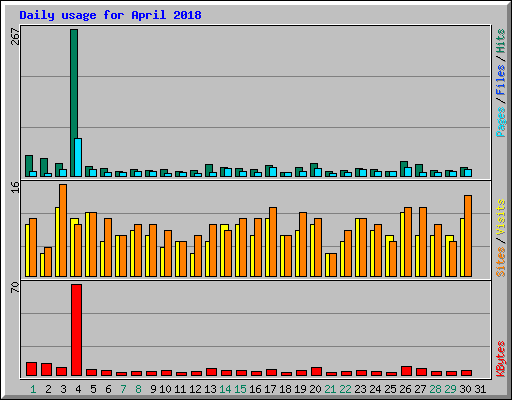Click the green day label 8
512x400 pixels.
[138, 389]
